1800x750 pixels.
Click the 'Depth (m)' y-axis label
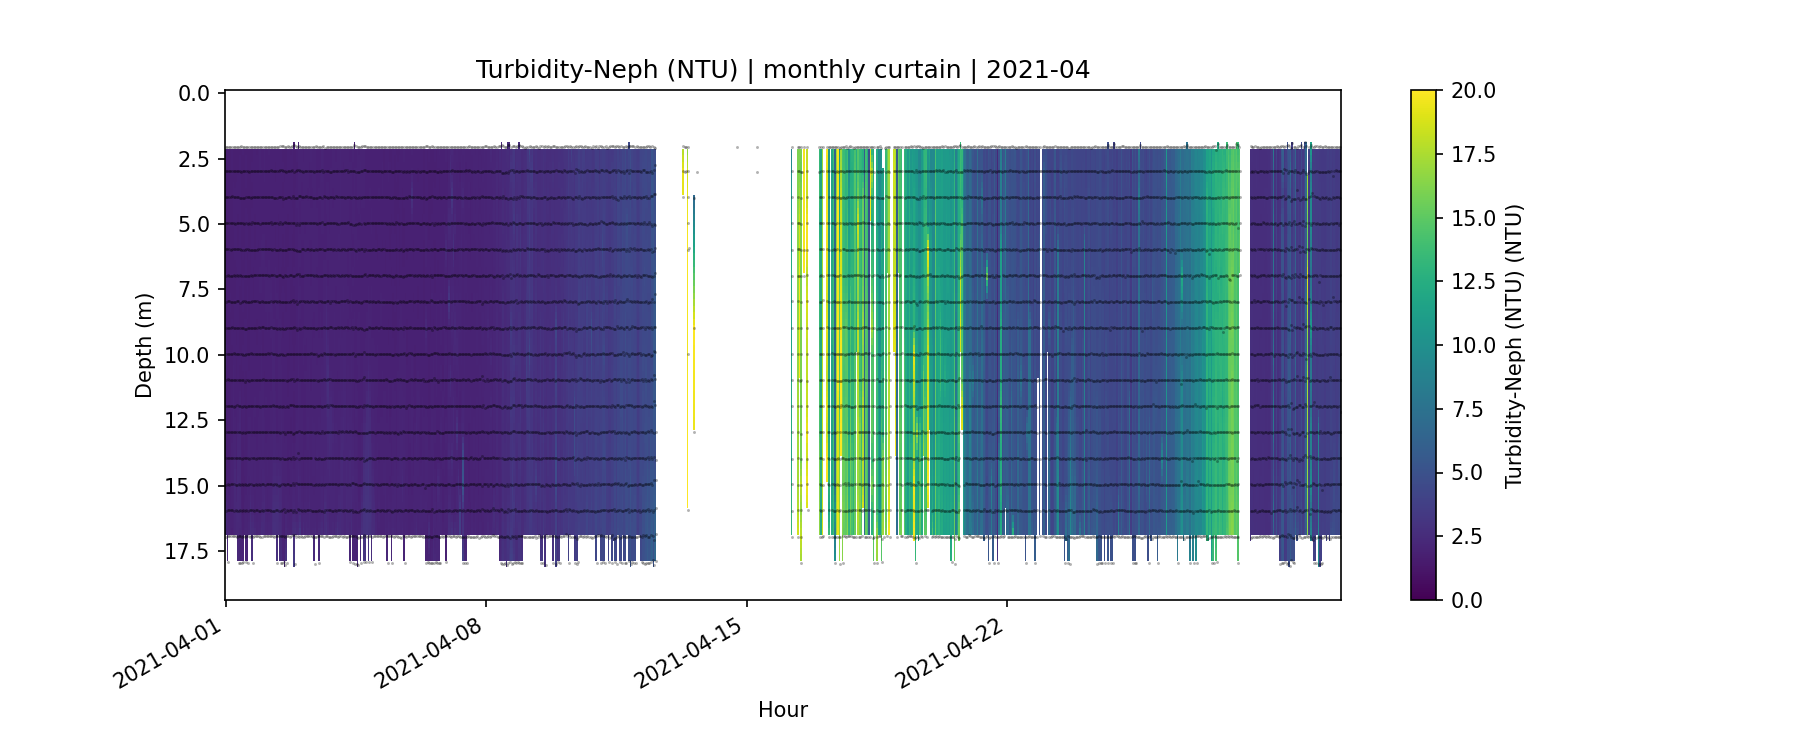click(144, 346)
